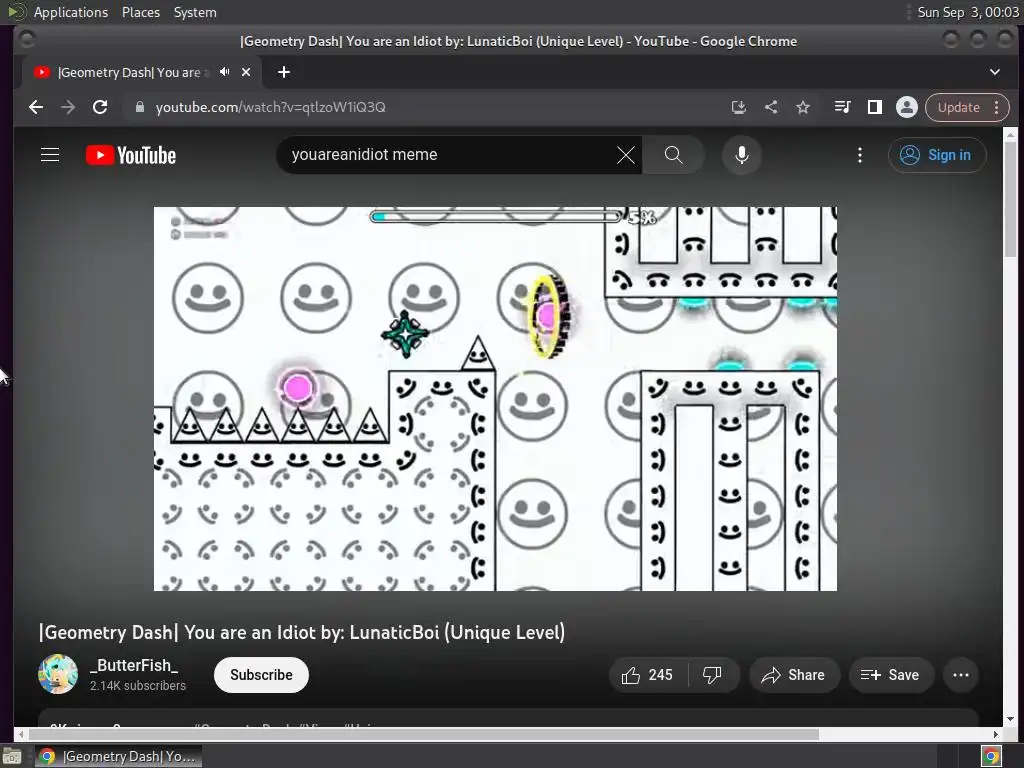Click the clock showing Sun Sep 3
Screen dimensions: 1024x768
click(967, 12)
